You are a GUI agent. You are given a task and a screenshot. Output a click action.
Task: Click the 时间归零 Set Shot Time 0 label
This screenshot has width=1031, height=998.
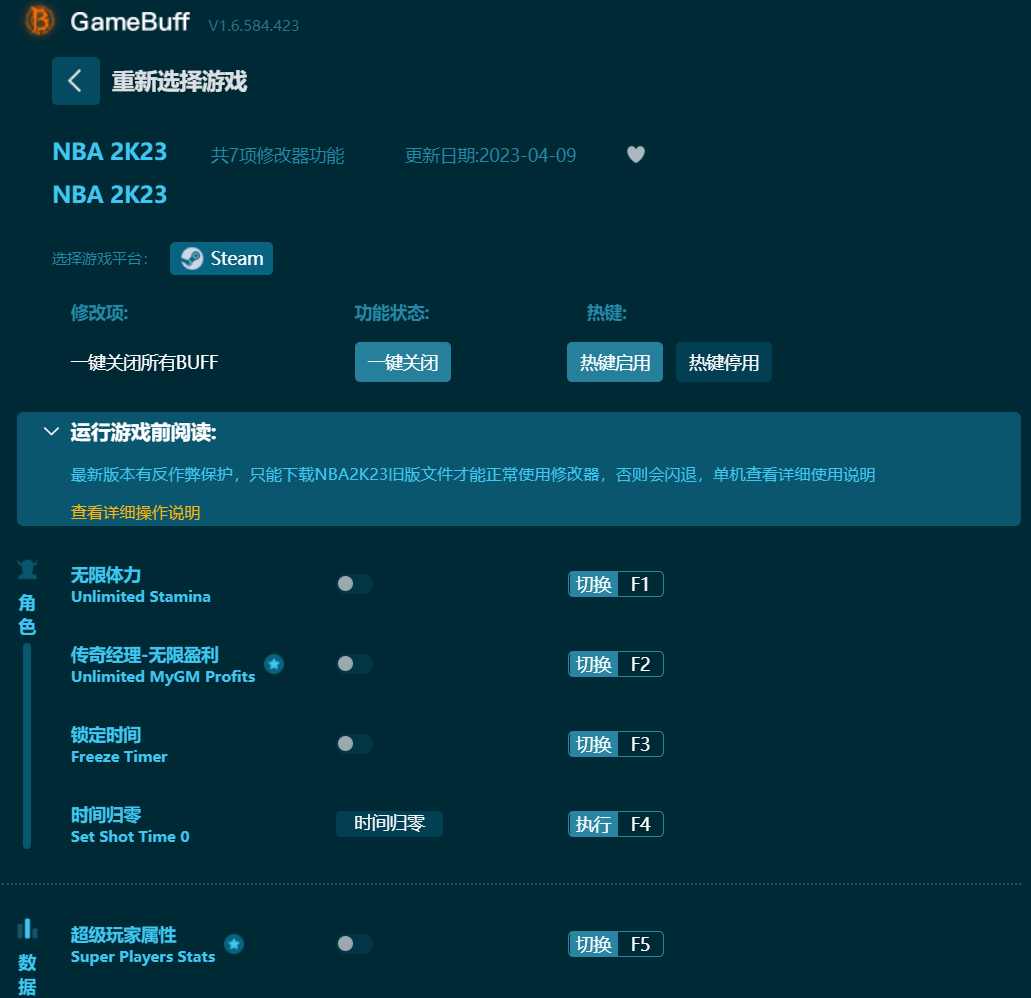(x=130, y=824)
